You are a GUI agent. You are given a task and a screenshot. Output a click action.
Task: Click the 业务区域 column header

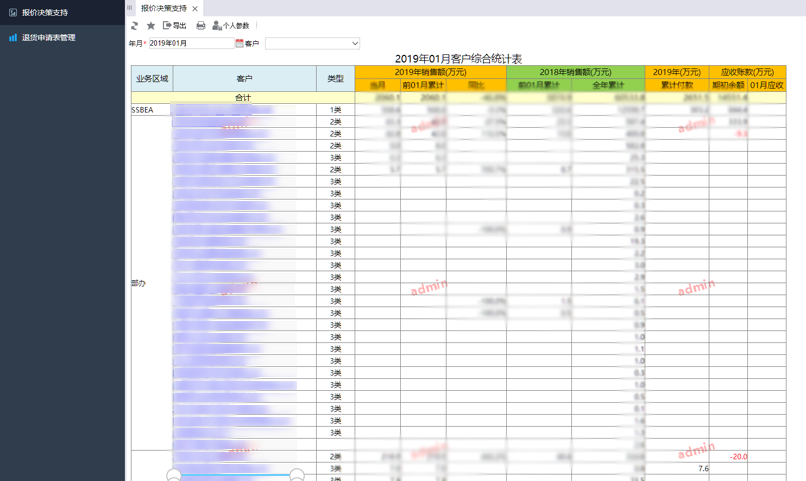point(152,79)
